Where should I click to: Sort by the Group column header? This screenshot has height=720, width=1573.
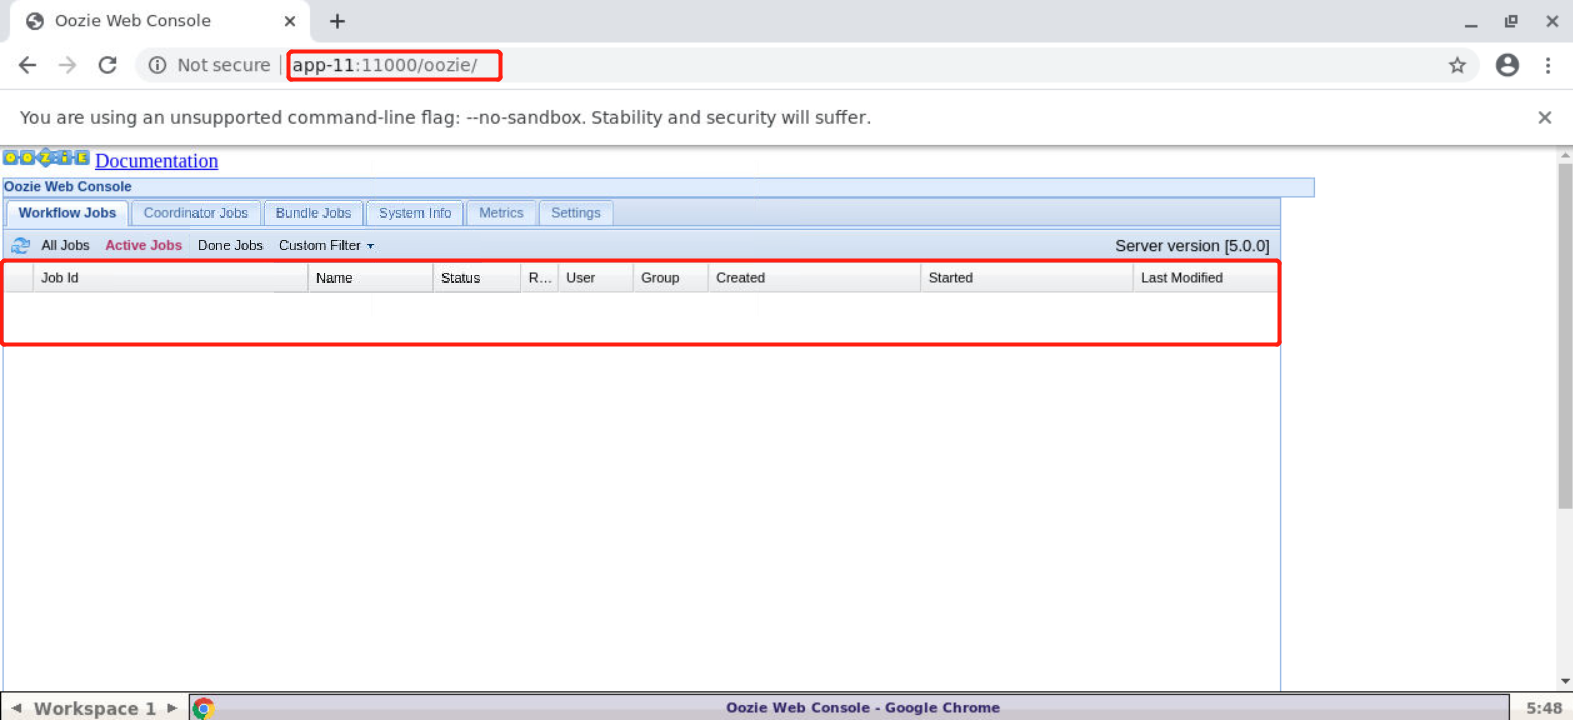[x=670, y=278]
